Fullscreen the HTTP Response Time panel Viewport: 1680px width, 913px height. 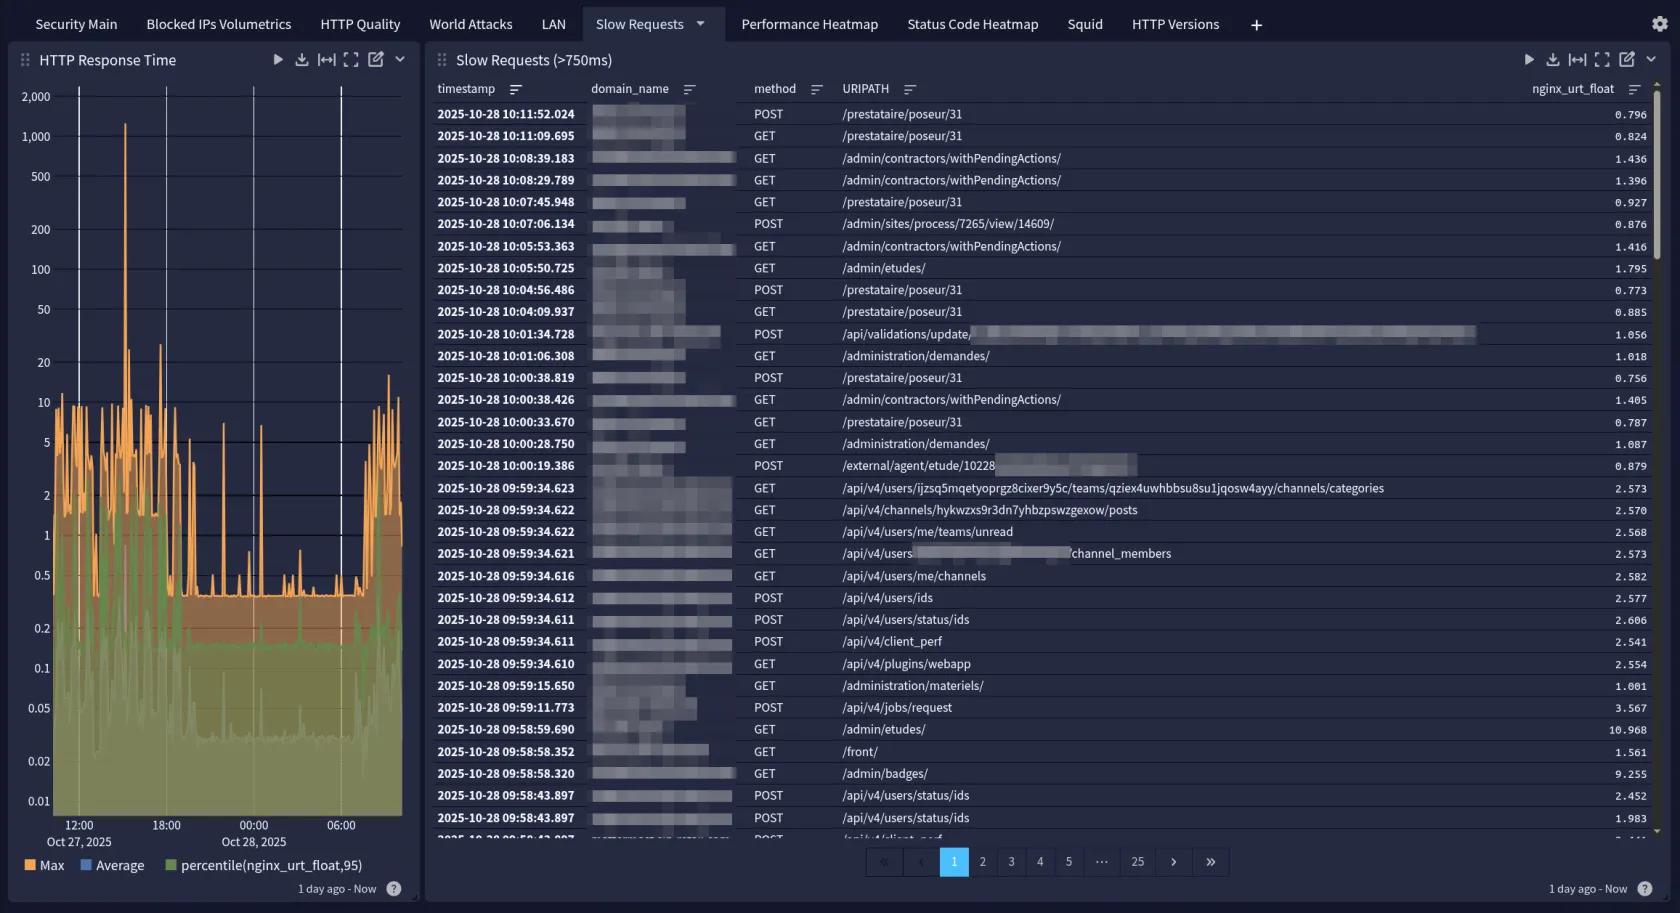351,60
